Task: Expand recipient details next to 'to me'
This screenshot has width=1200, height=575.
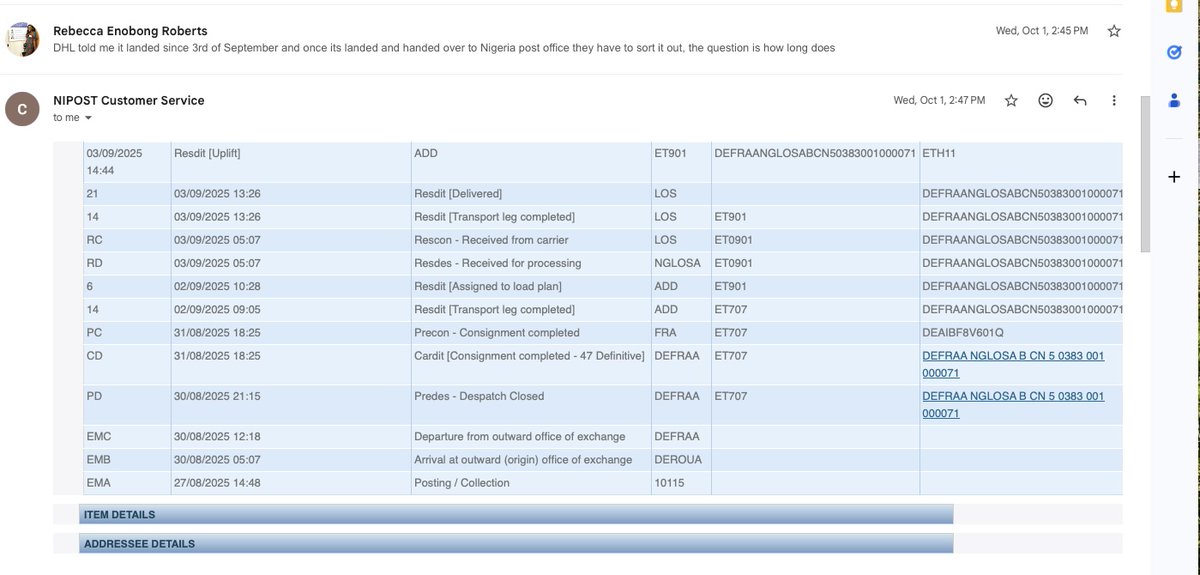Action: pyautogui.click(x=88, y=118)
